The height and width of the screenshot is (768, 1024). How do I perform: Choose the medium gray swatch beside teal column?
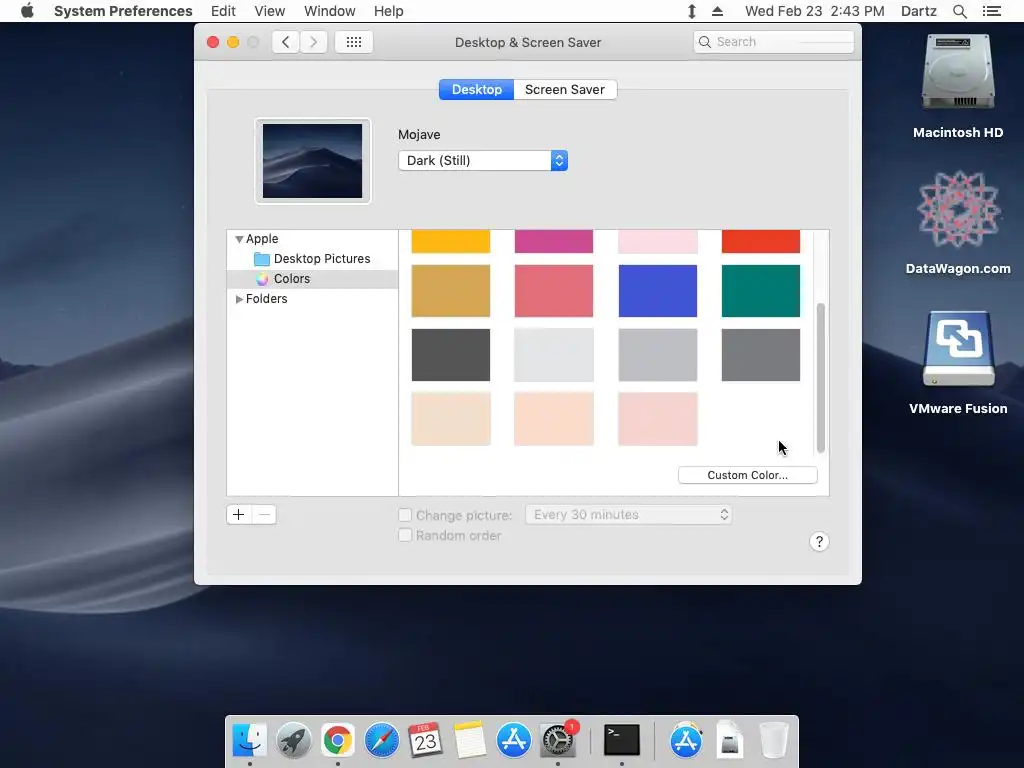tap(761, 355)
